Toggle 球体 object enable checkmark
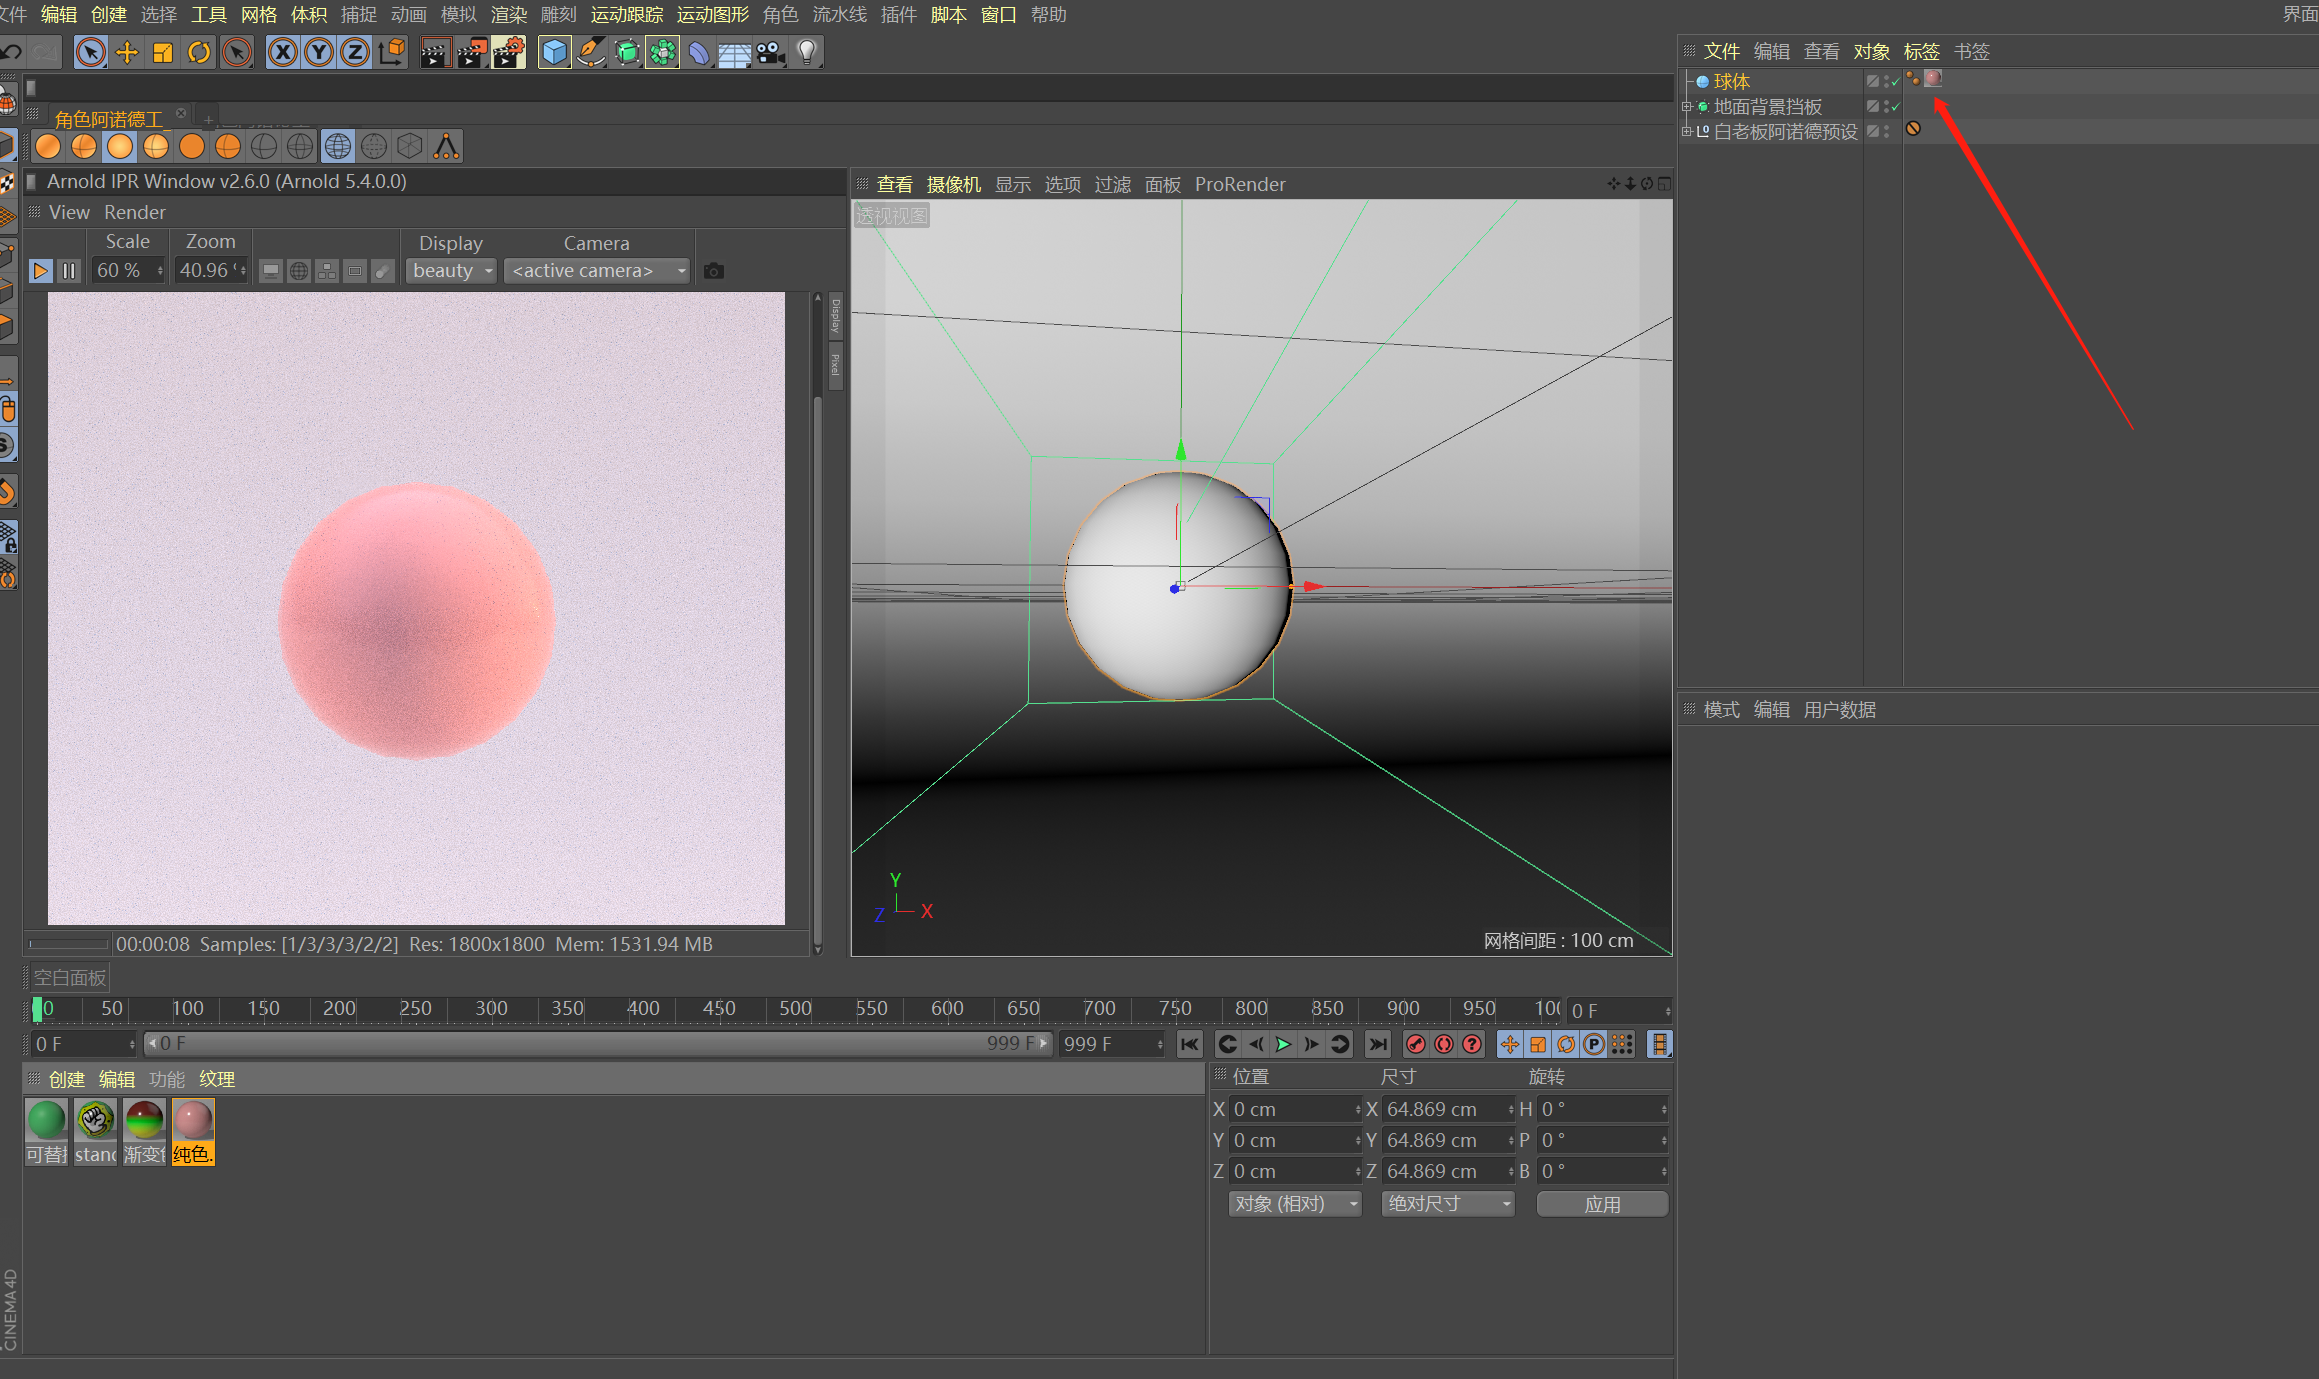2319x1379 pixels. click(1896, 81)
